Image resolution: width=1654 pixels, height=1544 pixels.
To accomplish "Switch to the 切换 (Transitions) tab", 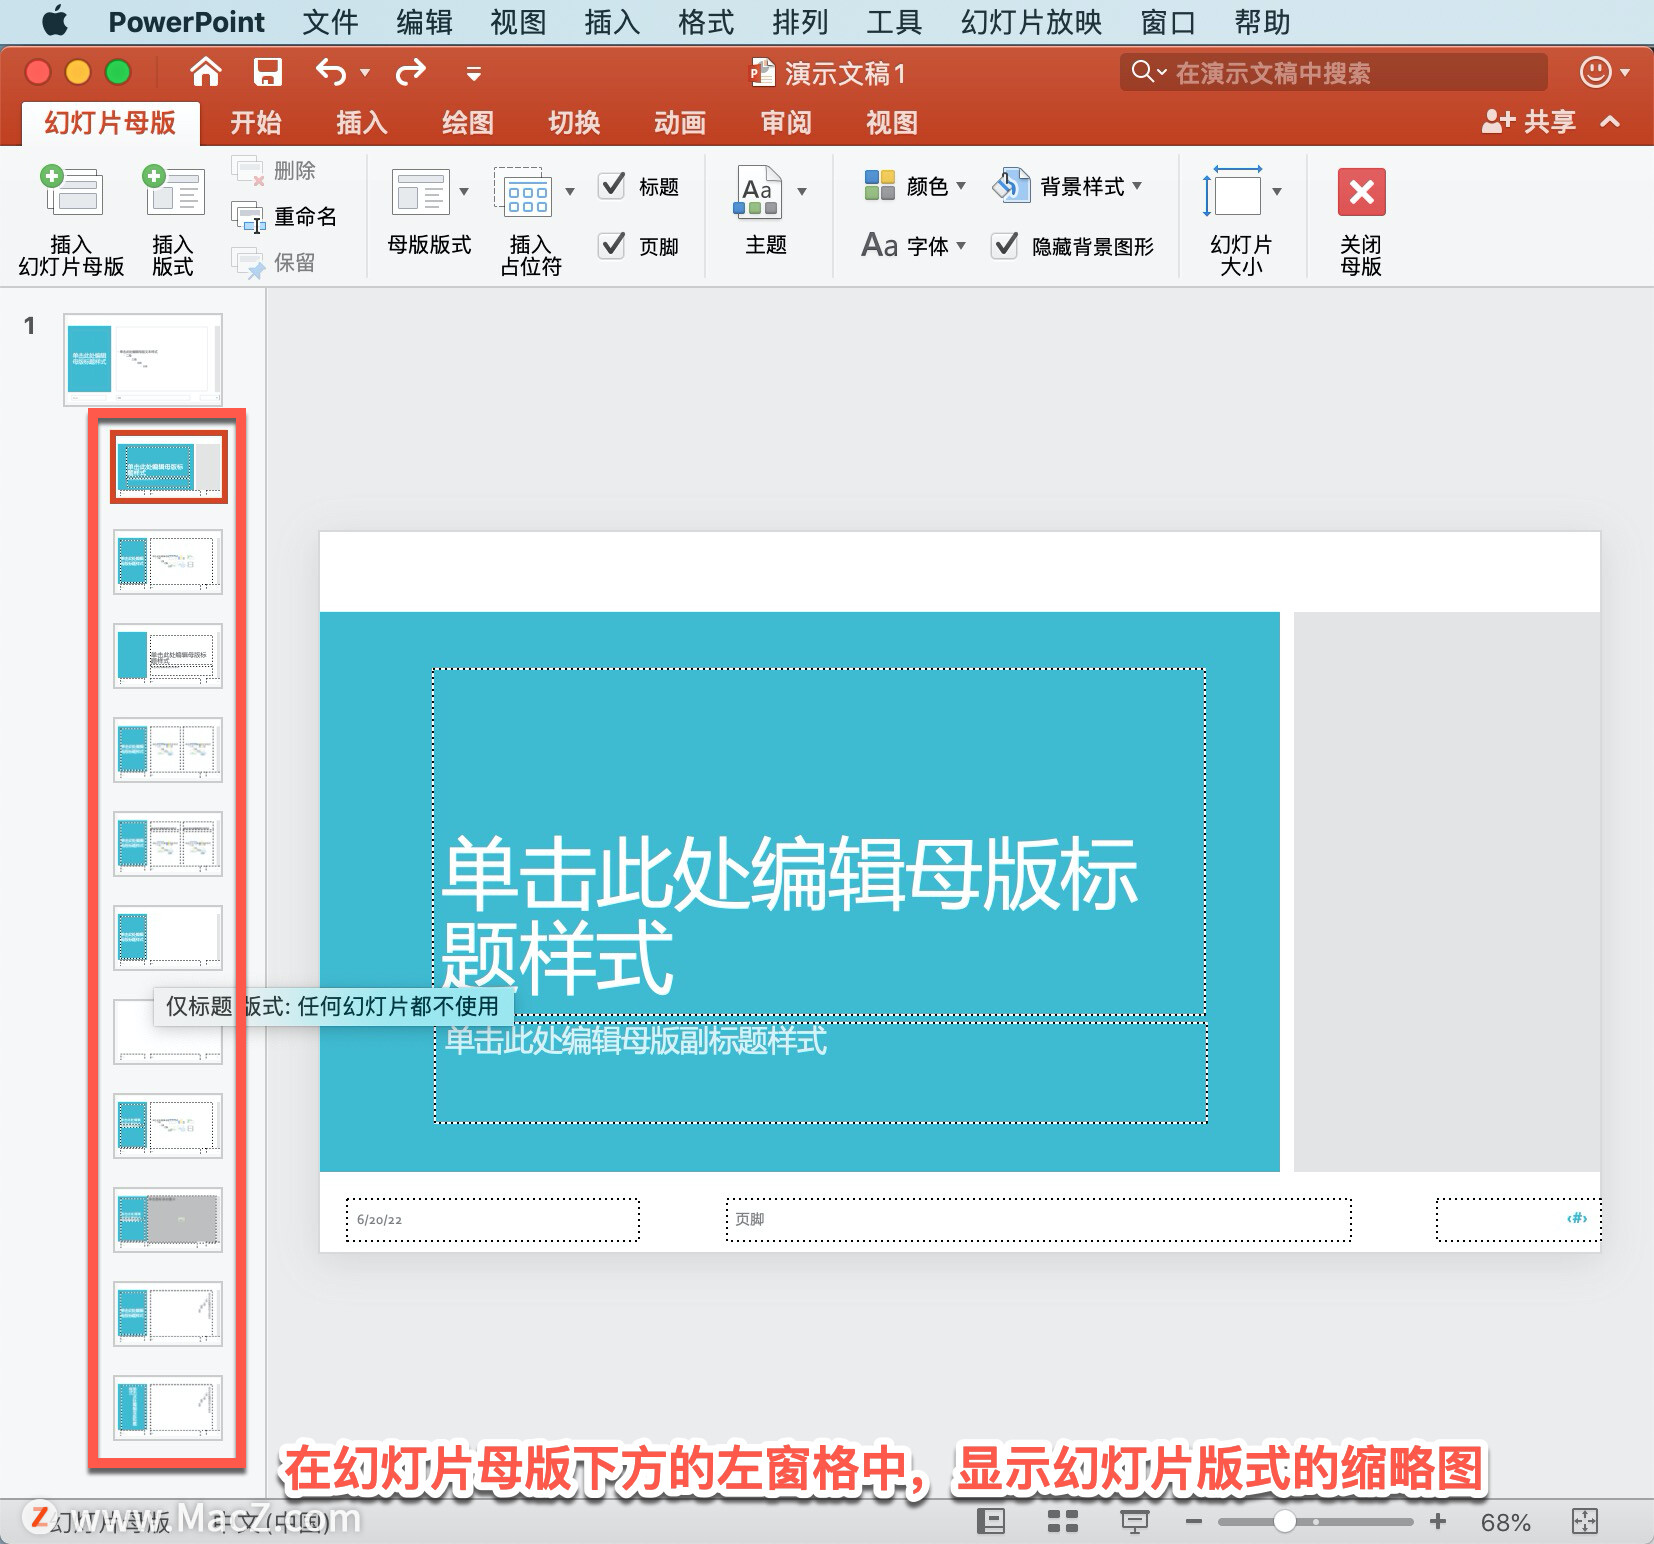I will [x=574, y=122].
